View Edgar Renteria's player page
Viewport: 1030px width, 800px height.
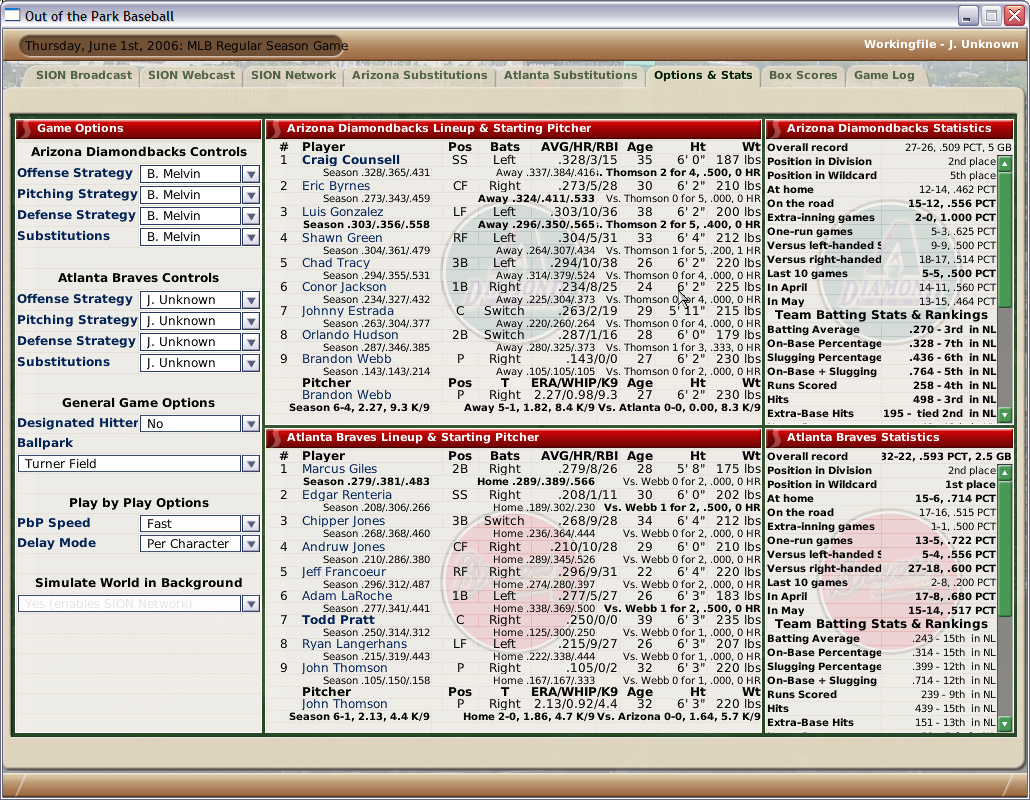pos(347,495)
